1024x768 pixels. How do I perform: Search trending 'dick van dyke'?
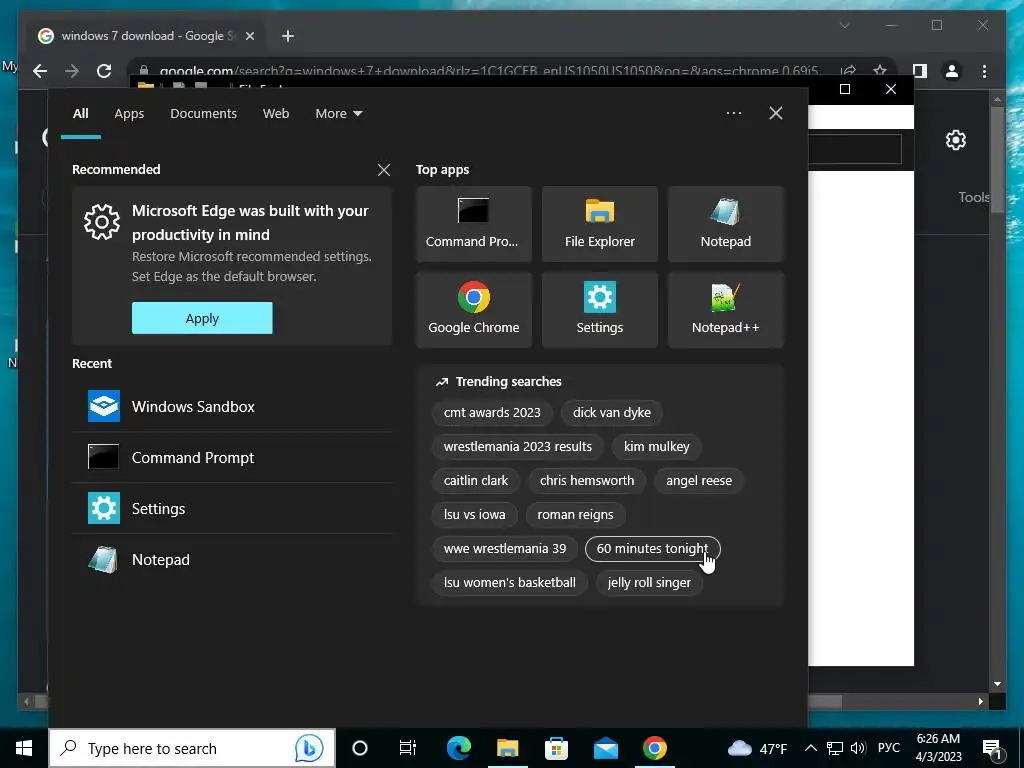pyautogui.click(x=612, y=413)
